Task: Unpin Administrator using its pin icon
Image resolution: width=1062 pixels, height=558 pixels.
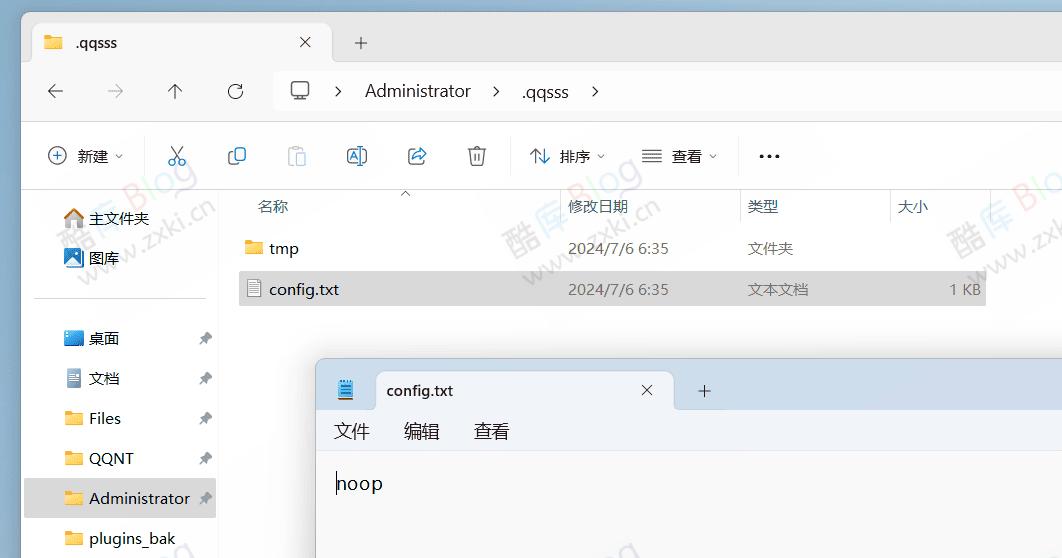Action: click(x=205, y=498)
